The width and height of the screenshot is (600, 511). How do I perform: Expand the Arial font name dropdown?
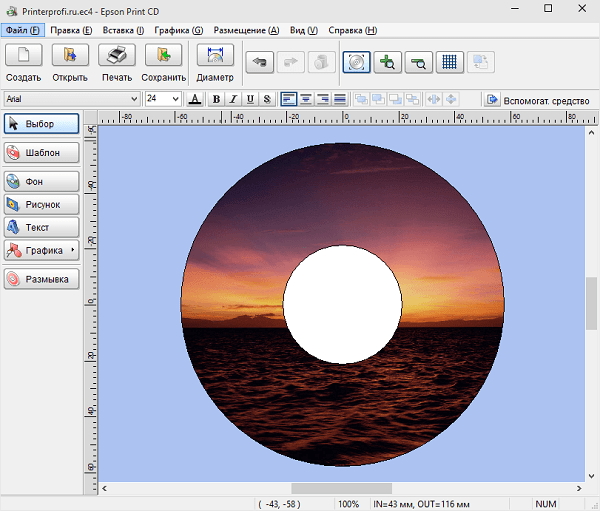pyautogui.click(x=134, y=99)
